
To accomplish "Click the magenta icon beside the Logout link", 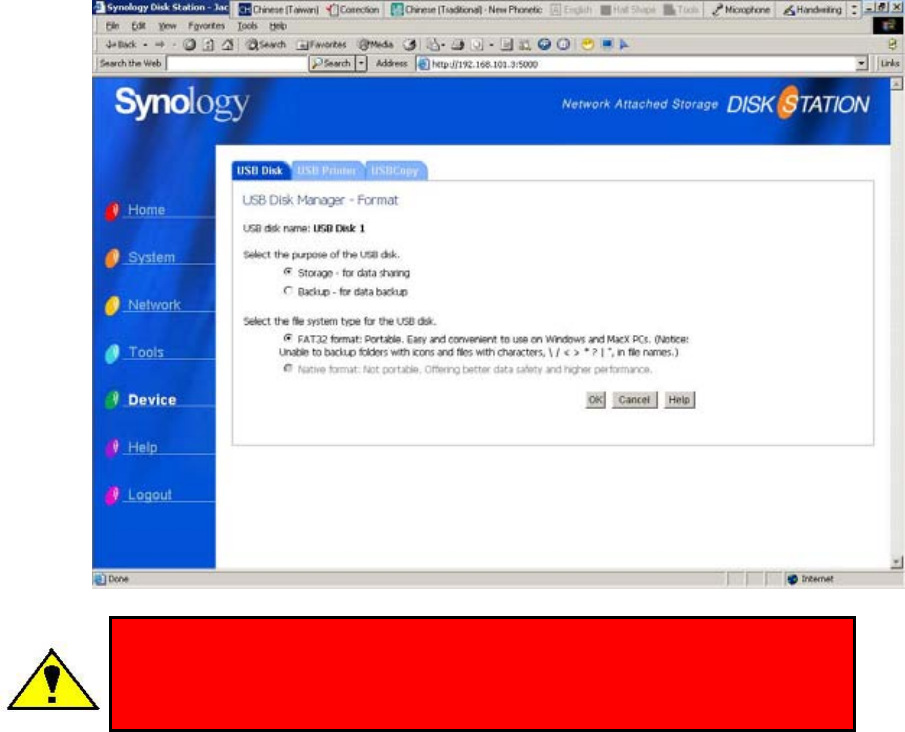I will pyautogui.click(x=113, y=495).
